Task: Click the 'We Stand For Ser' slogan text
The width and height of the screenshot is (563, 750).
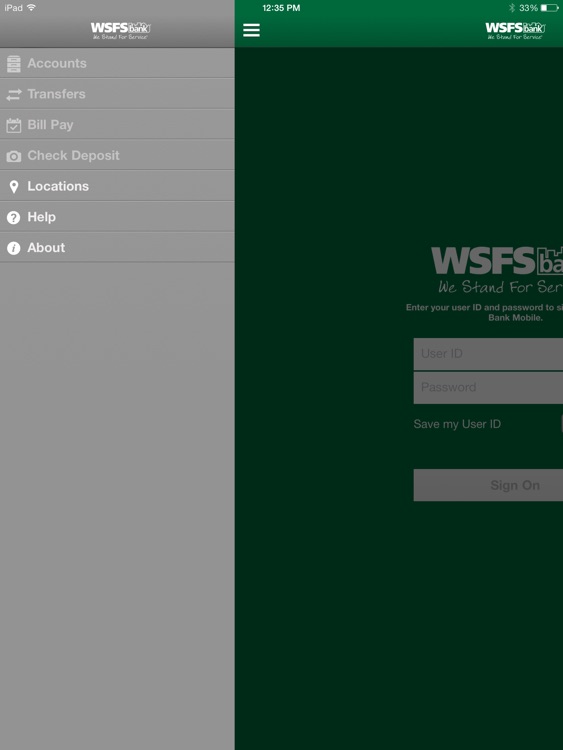Action: point(500,287)
